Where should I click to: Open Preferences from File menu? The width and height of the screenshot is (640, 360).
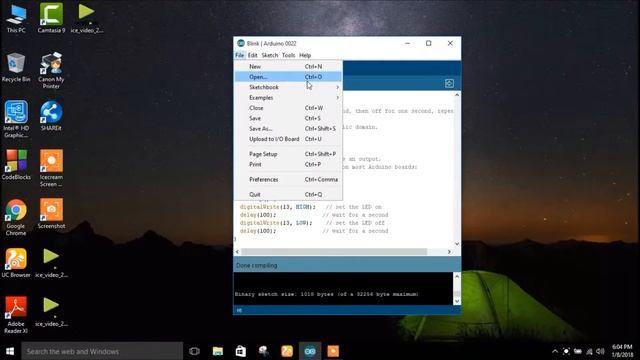[x=288, y=179]
